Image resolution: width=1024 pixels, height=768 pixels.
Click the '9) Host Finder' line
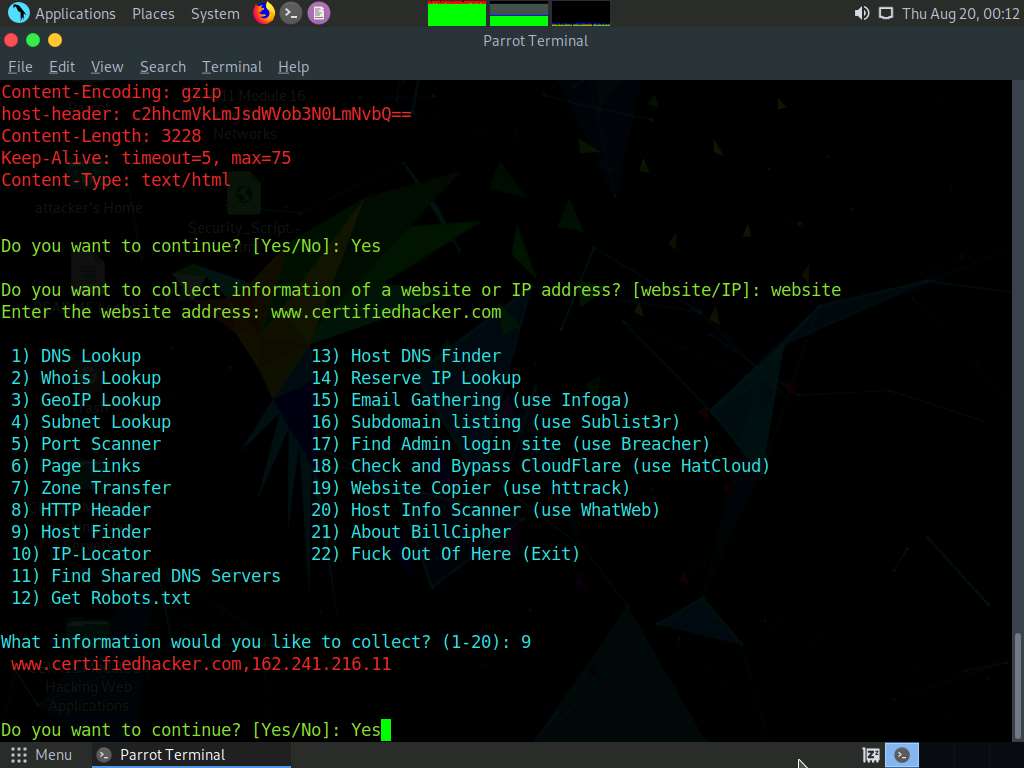81,532
